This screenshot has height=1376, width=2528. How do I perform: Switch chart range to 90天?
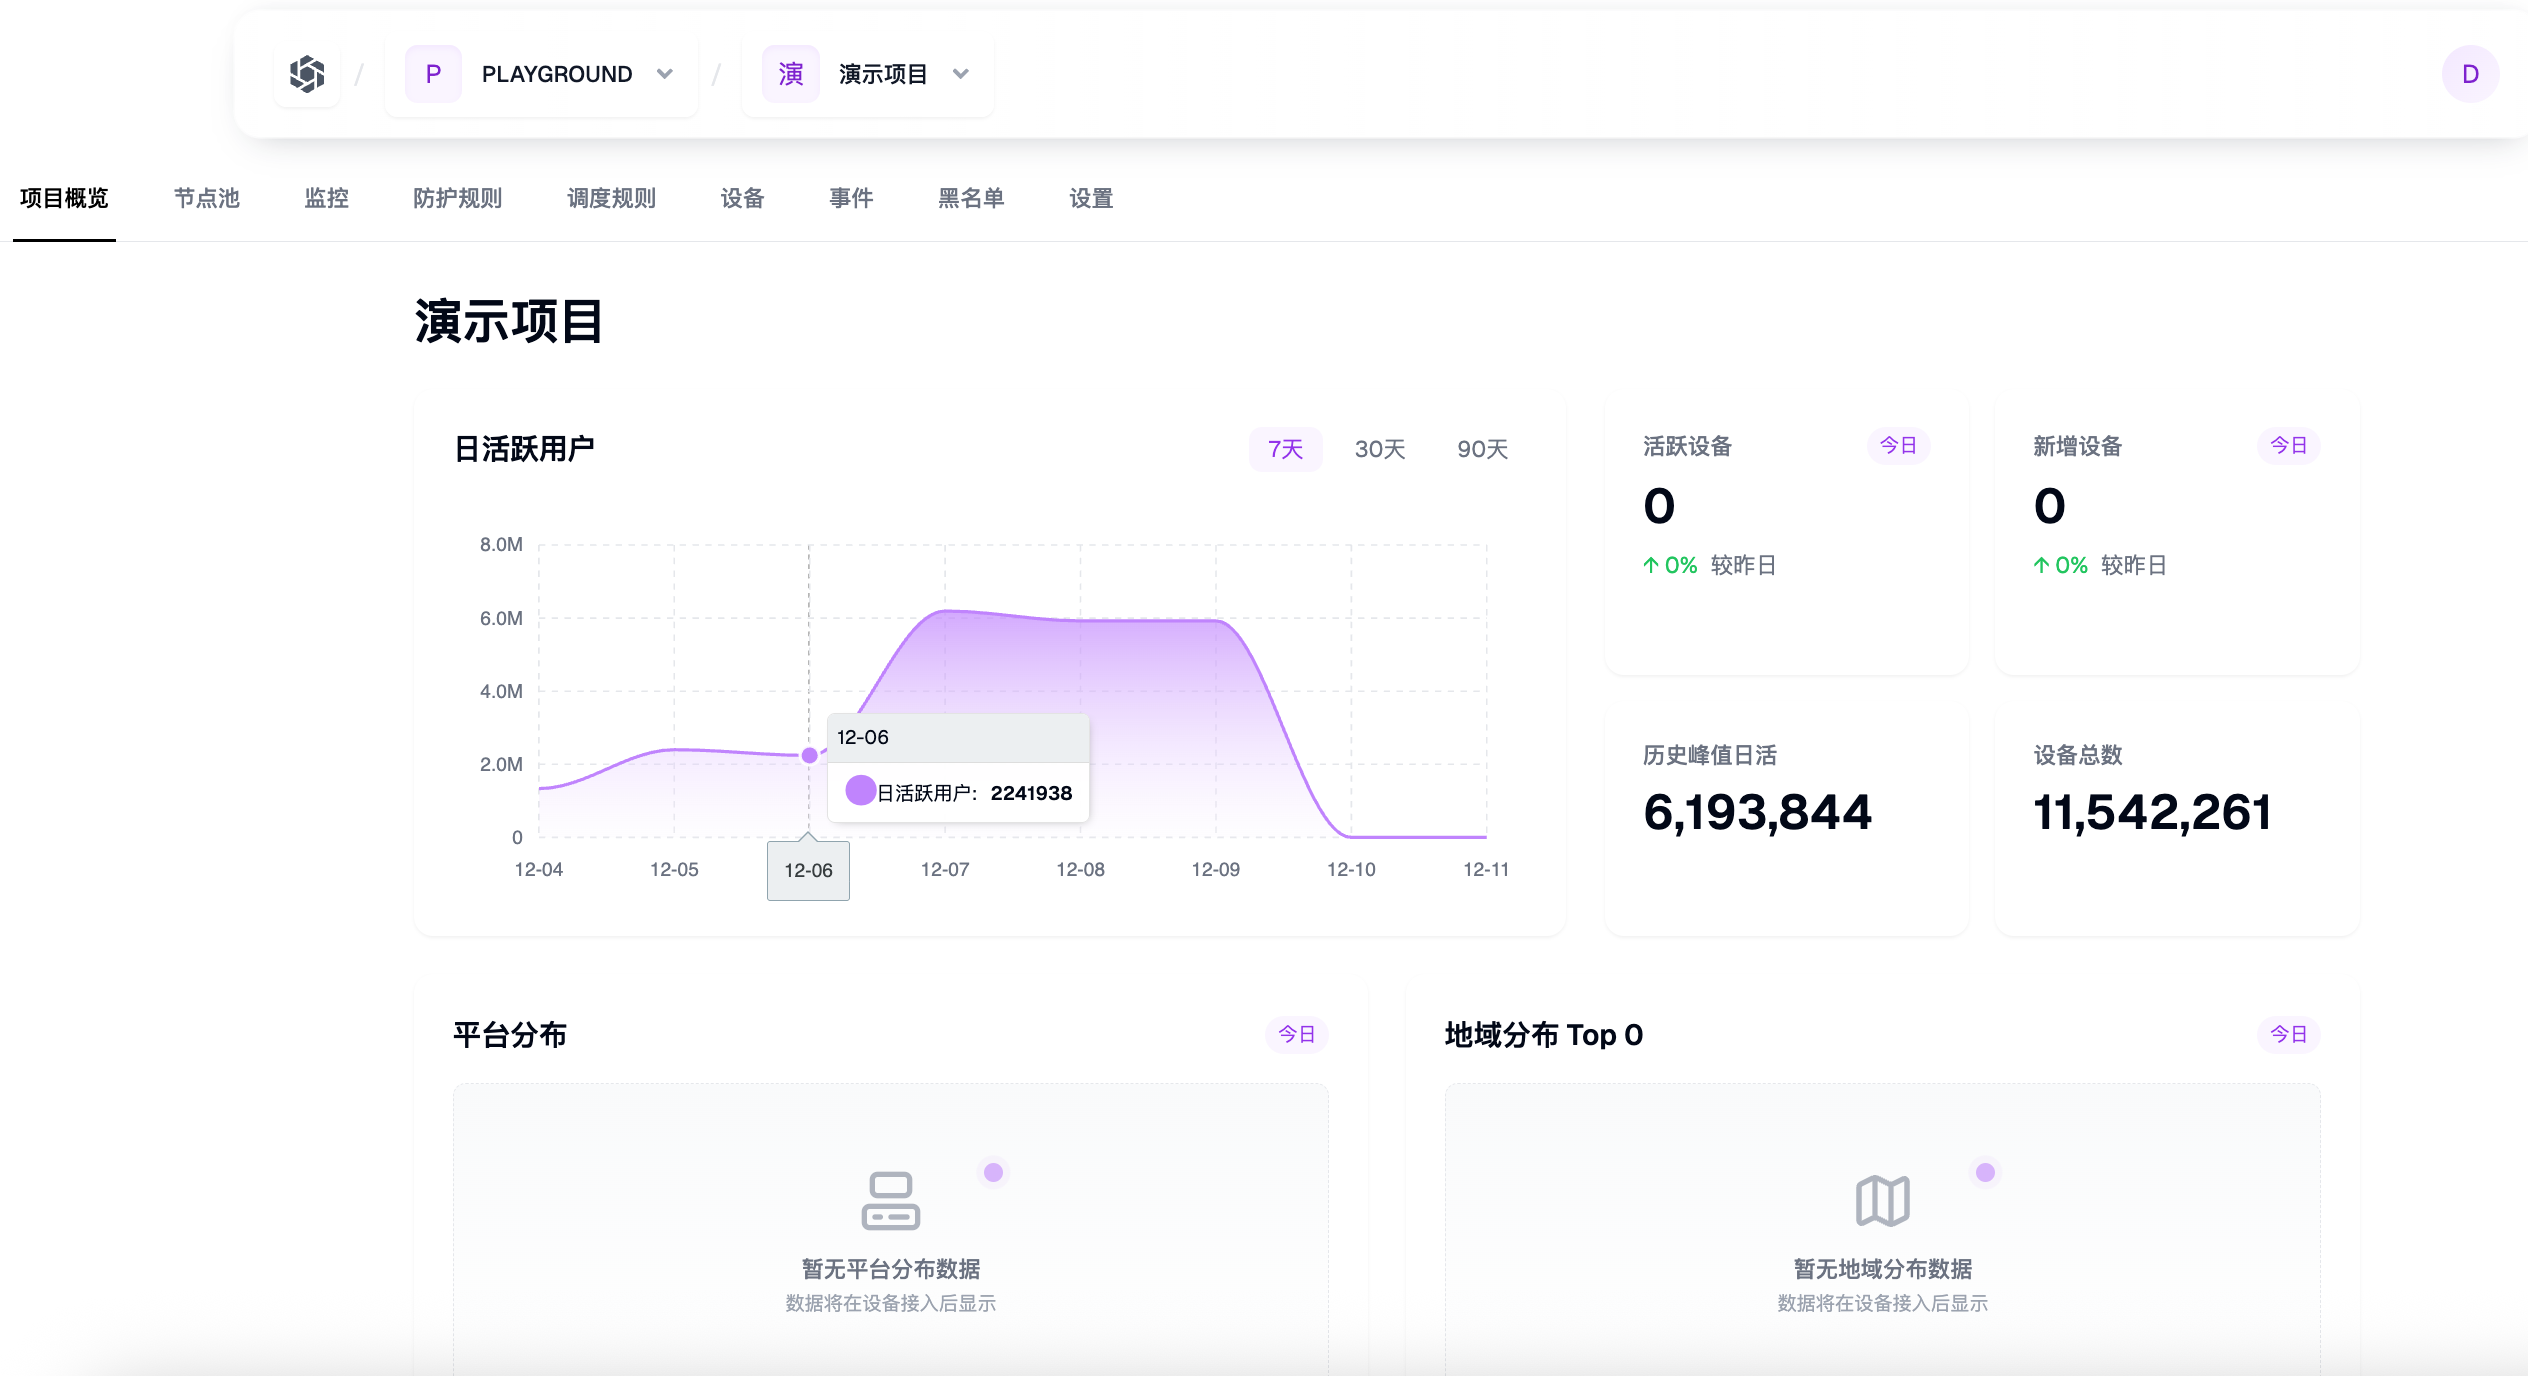point(1481,450)
